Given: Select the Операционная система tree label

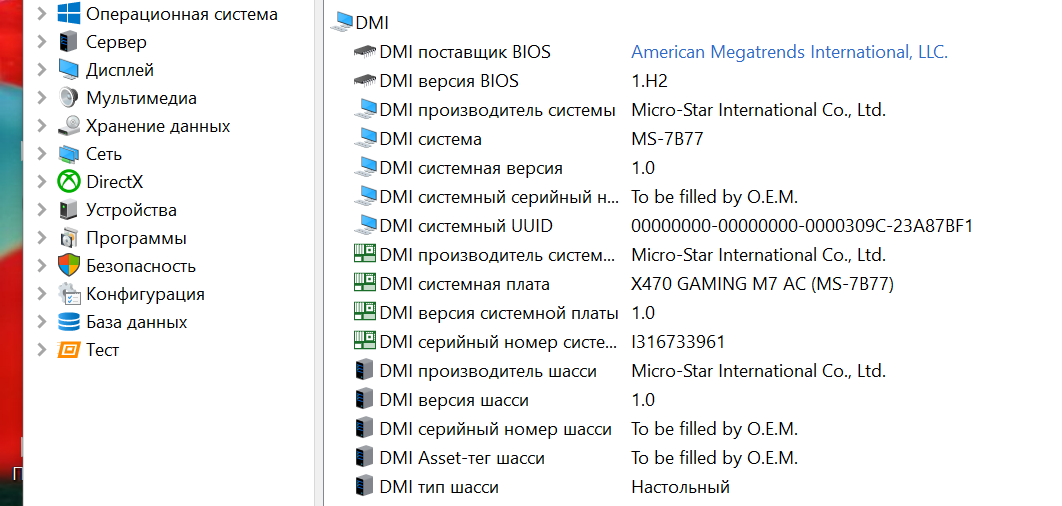Looking at the screenshot, I should [182, 14].
